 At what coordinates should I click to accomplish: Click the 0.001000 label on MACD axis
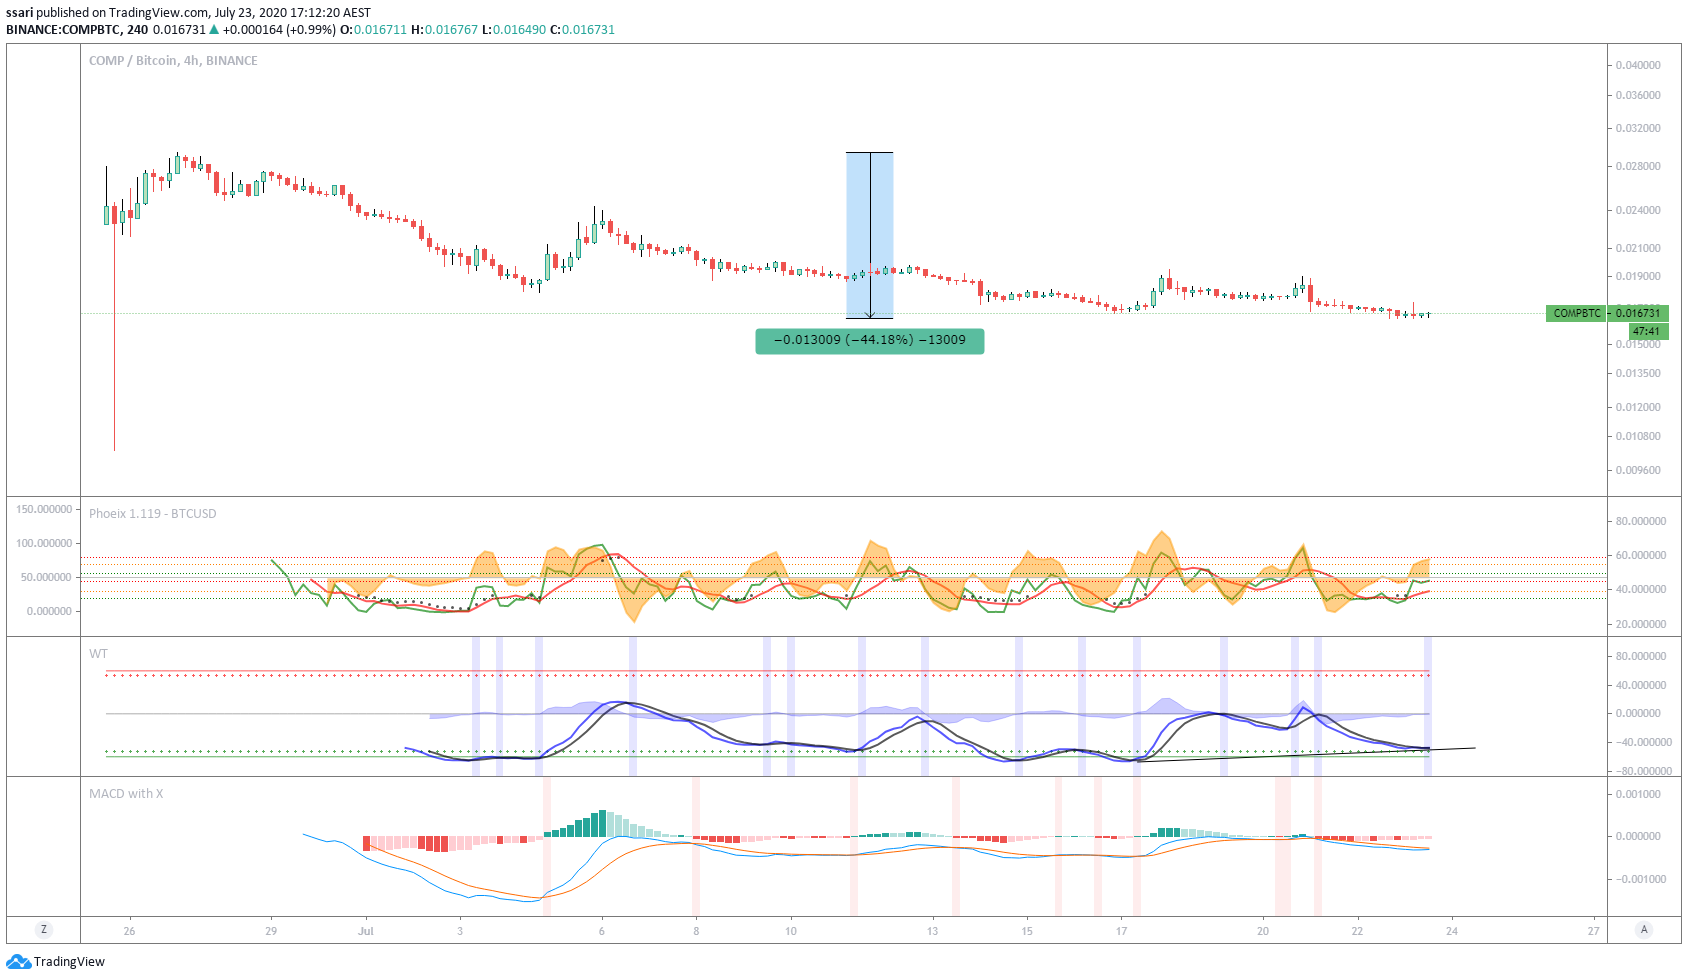click(x=1638, y=795)
